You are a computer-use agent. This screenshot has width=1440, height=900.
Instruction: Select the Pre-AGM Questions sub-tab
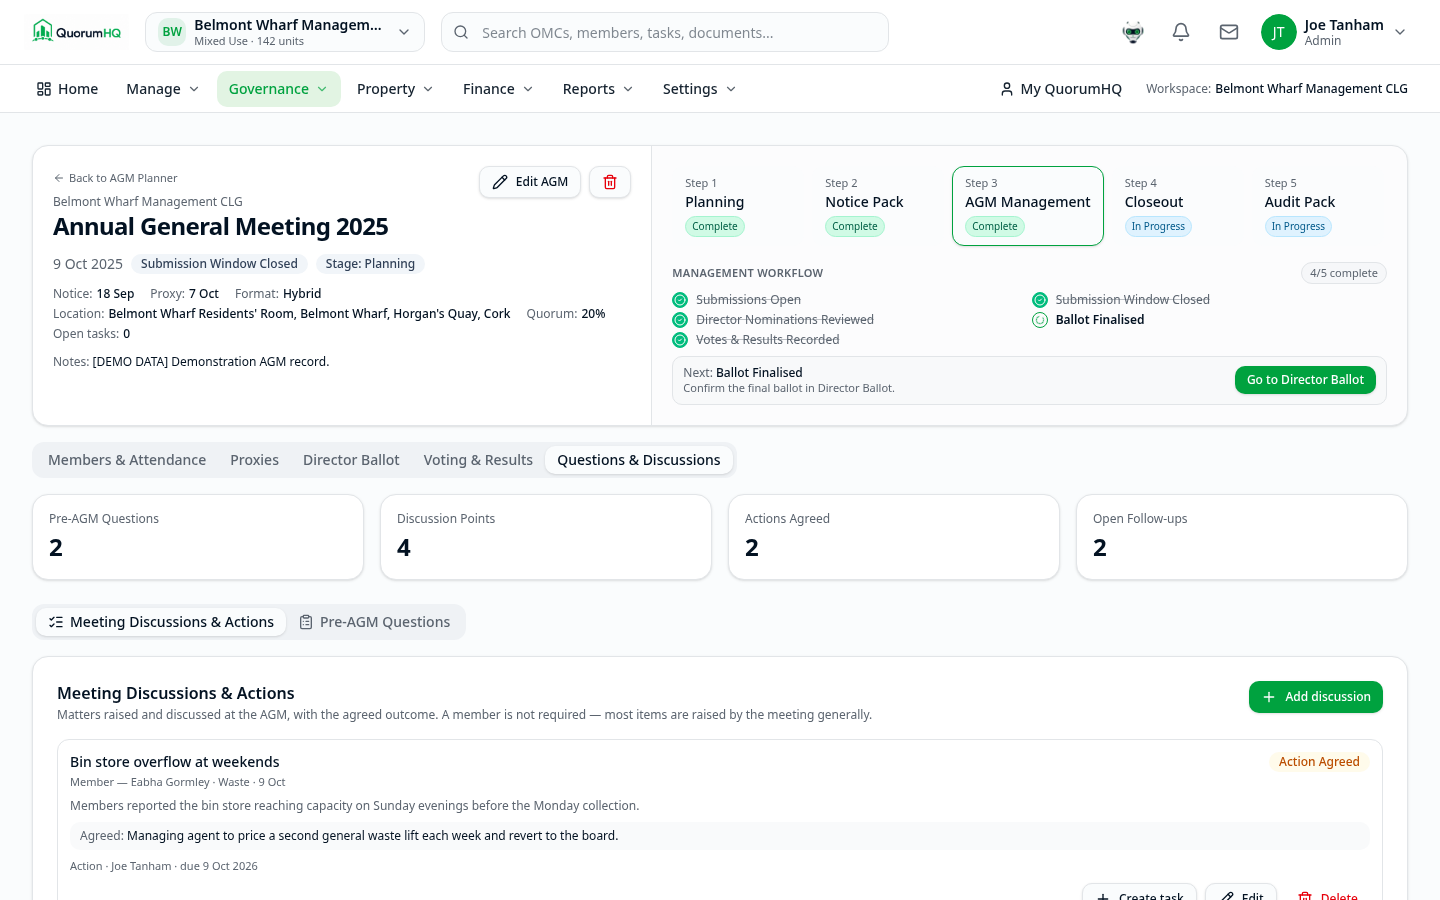(x=375, y=622)
